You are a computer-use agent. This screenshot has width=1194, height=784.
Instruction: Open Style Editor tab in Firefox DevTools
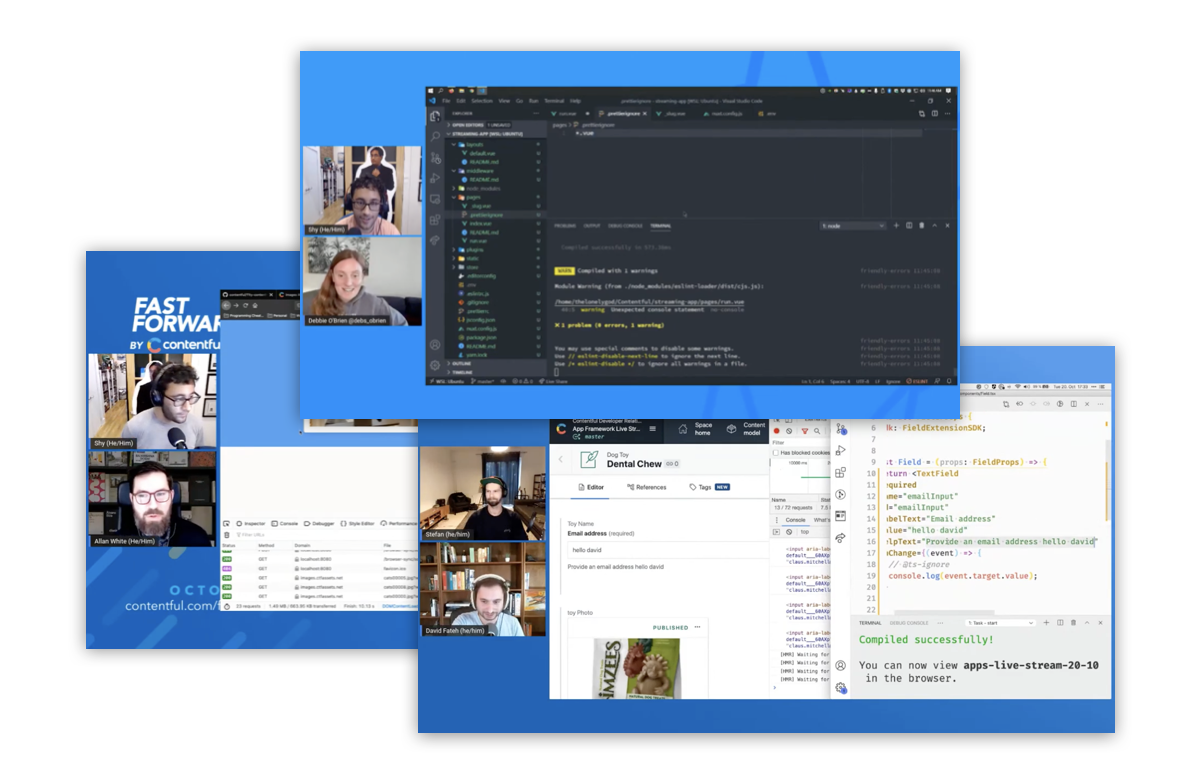coord(357,524)
